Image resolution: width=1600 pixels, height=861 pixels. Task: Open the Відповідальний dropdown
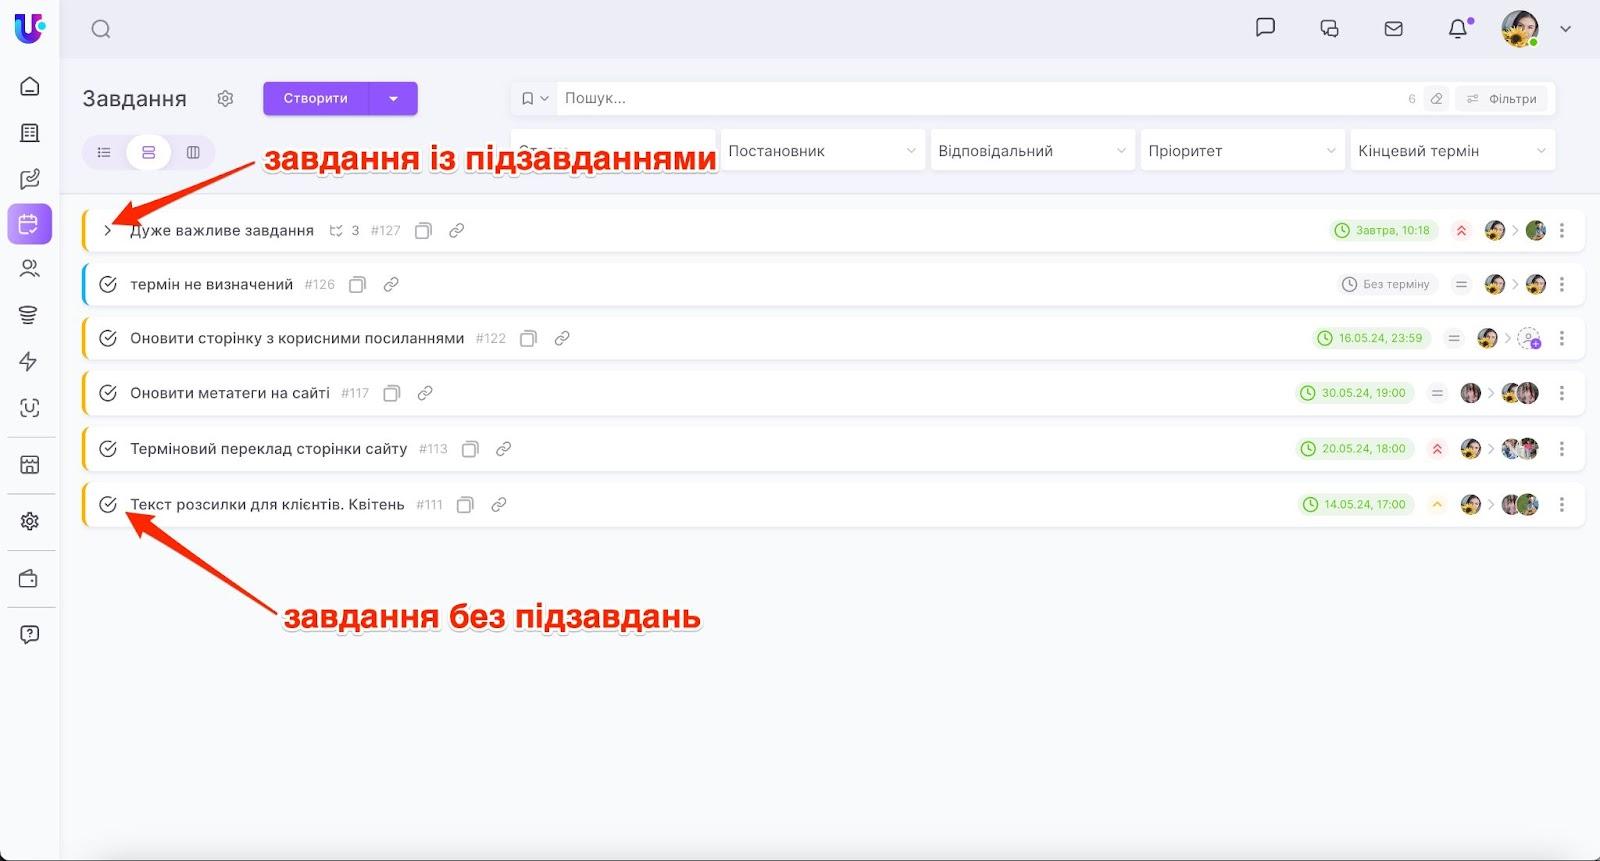(1032, 151)
